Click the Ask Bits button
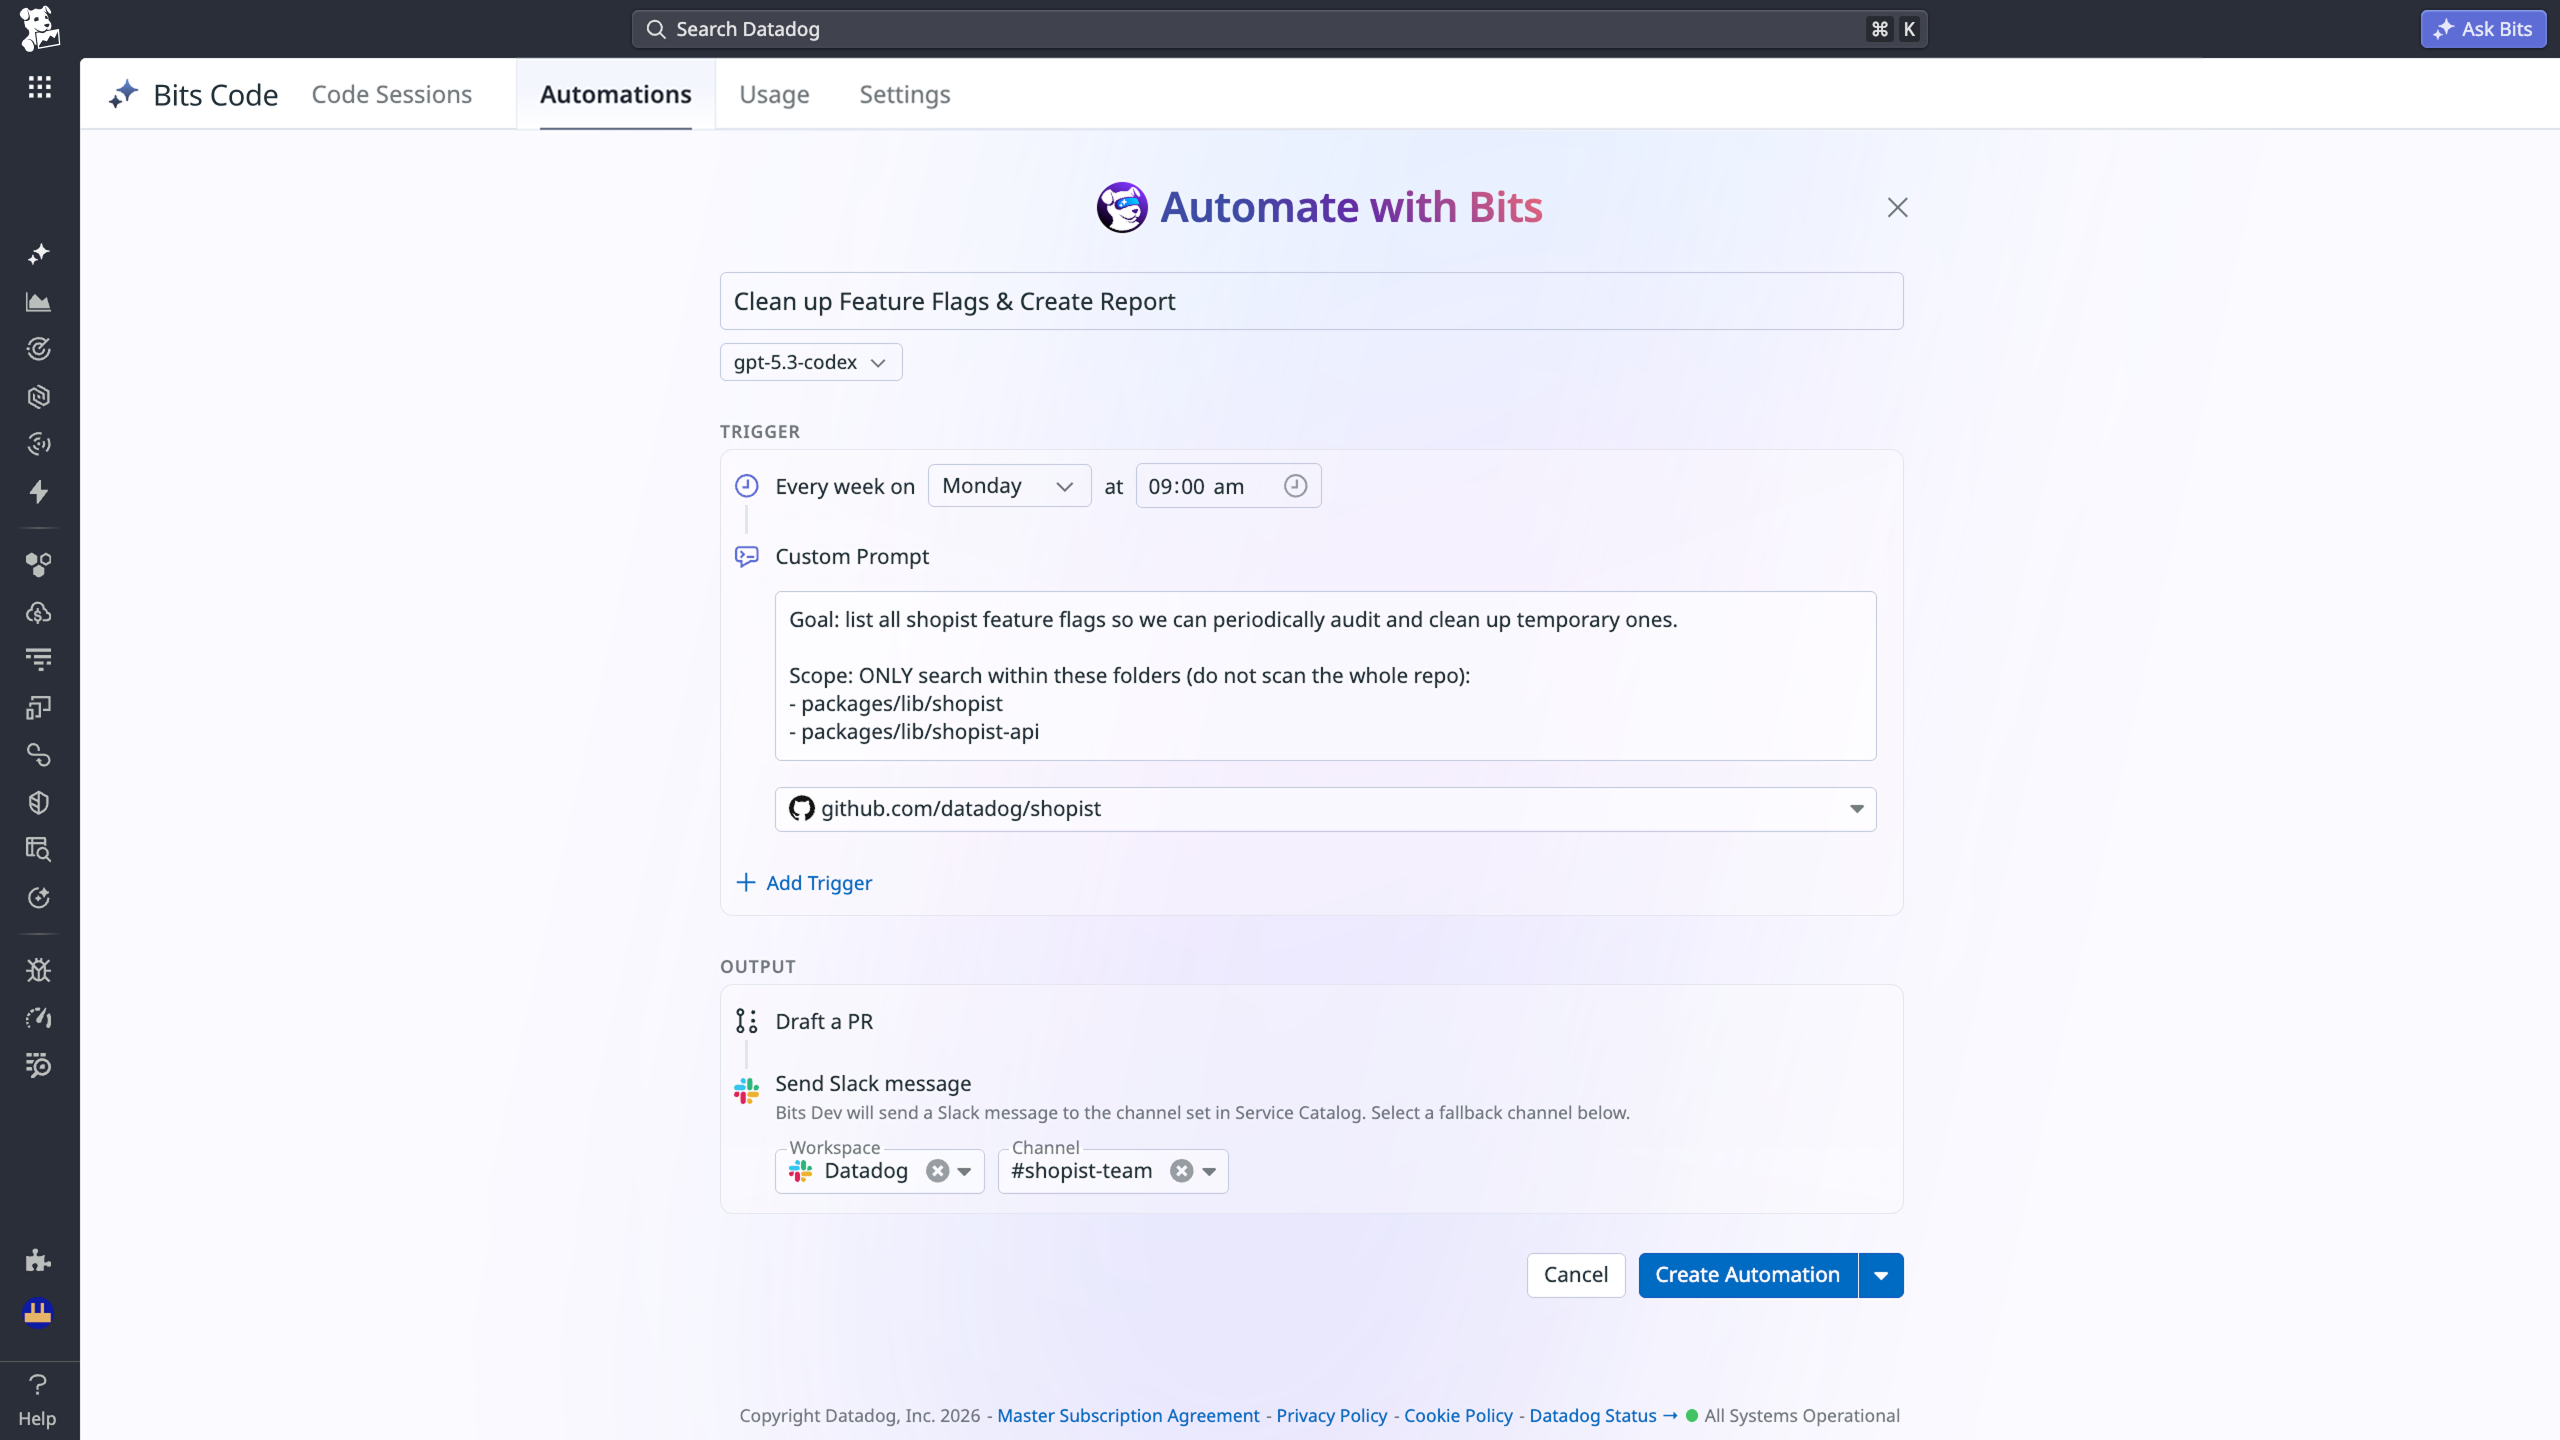Image resolution: width=2560 pixels, height=1440 pixels. [2483, 29]
